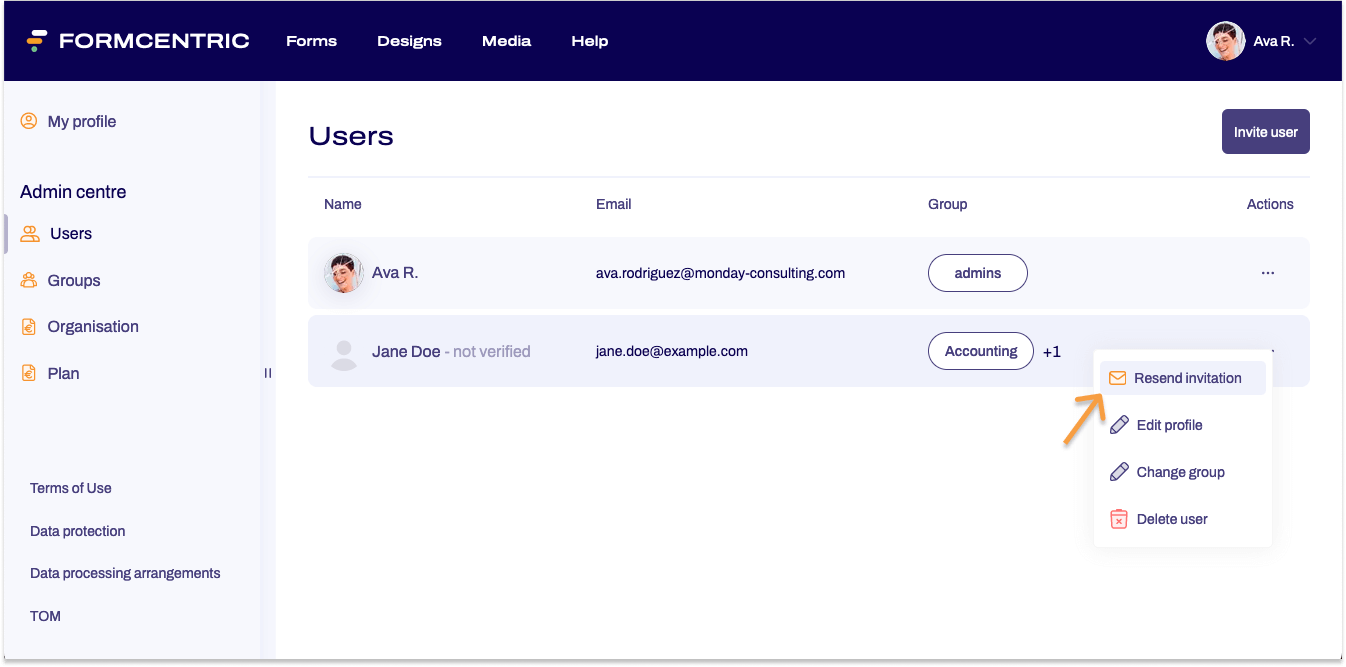The height and width of the screenshot is (667, 1346).
Task: Expand Jane Doe's +1 additional groups
Action: [1051, 351]
